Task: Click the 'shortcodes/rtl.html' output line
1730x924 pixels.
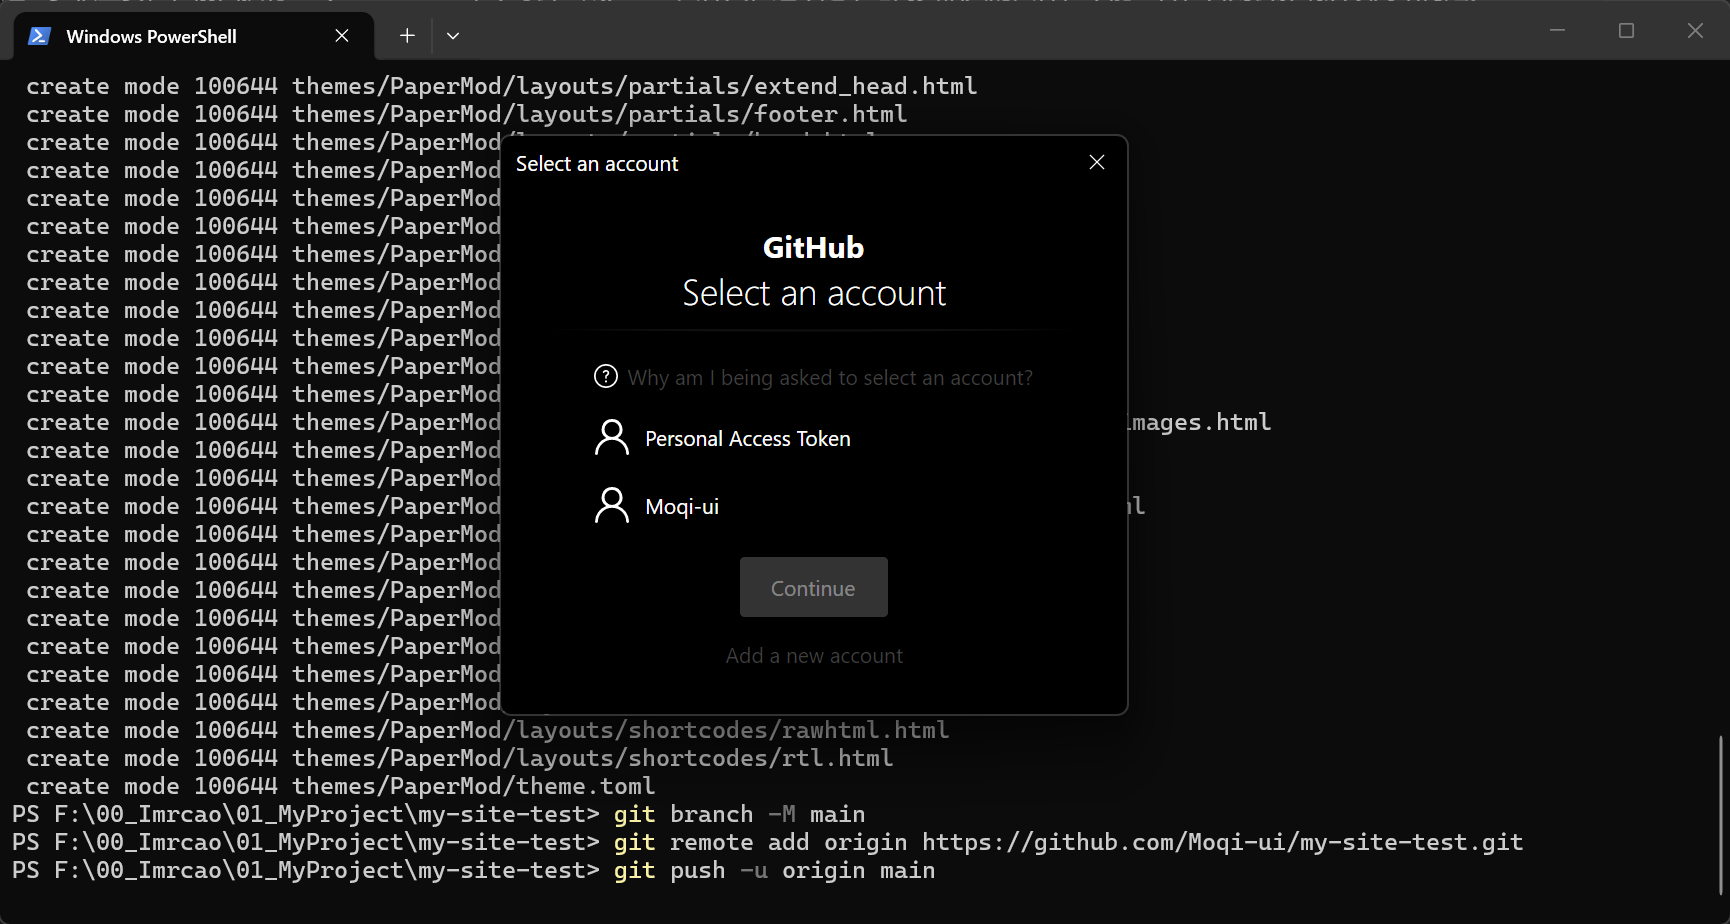Action: point(460,759)
